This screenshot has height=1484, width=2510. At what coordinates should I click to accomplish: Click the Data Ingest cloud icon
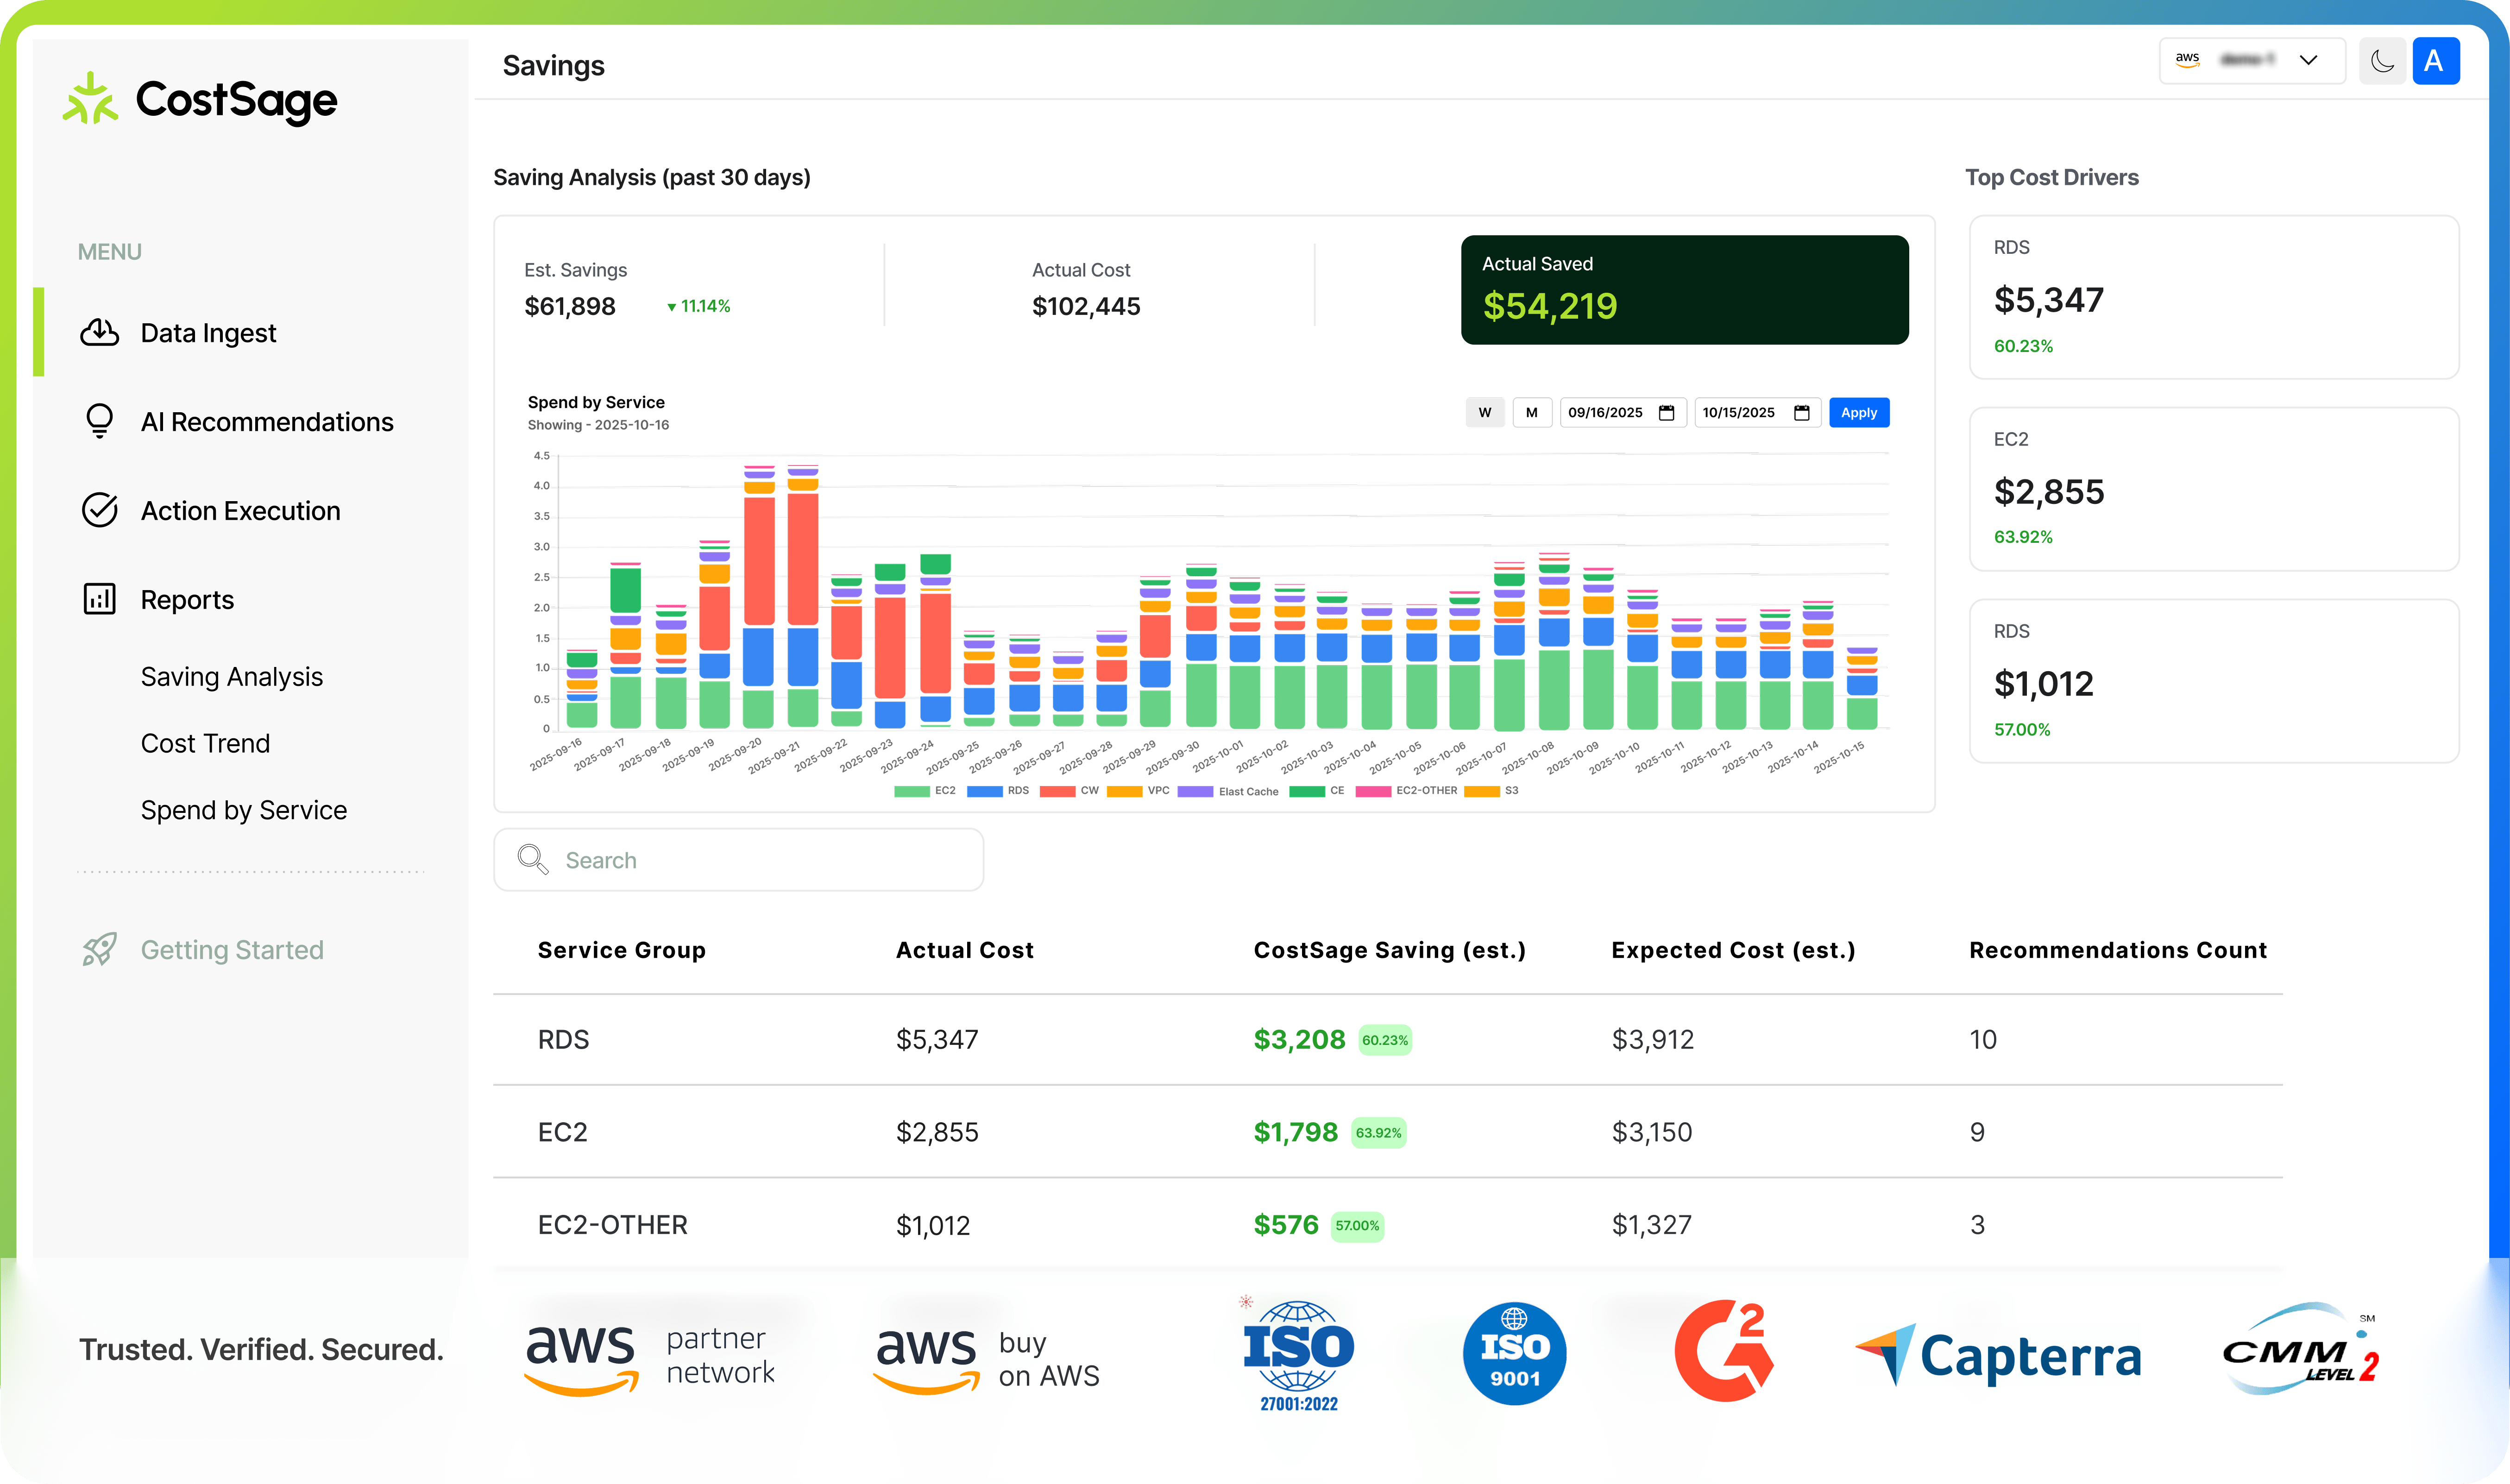point(99,332)
